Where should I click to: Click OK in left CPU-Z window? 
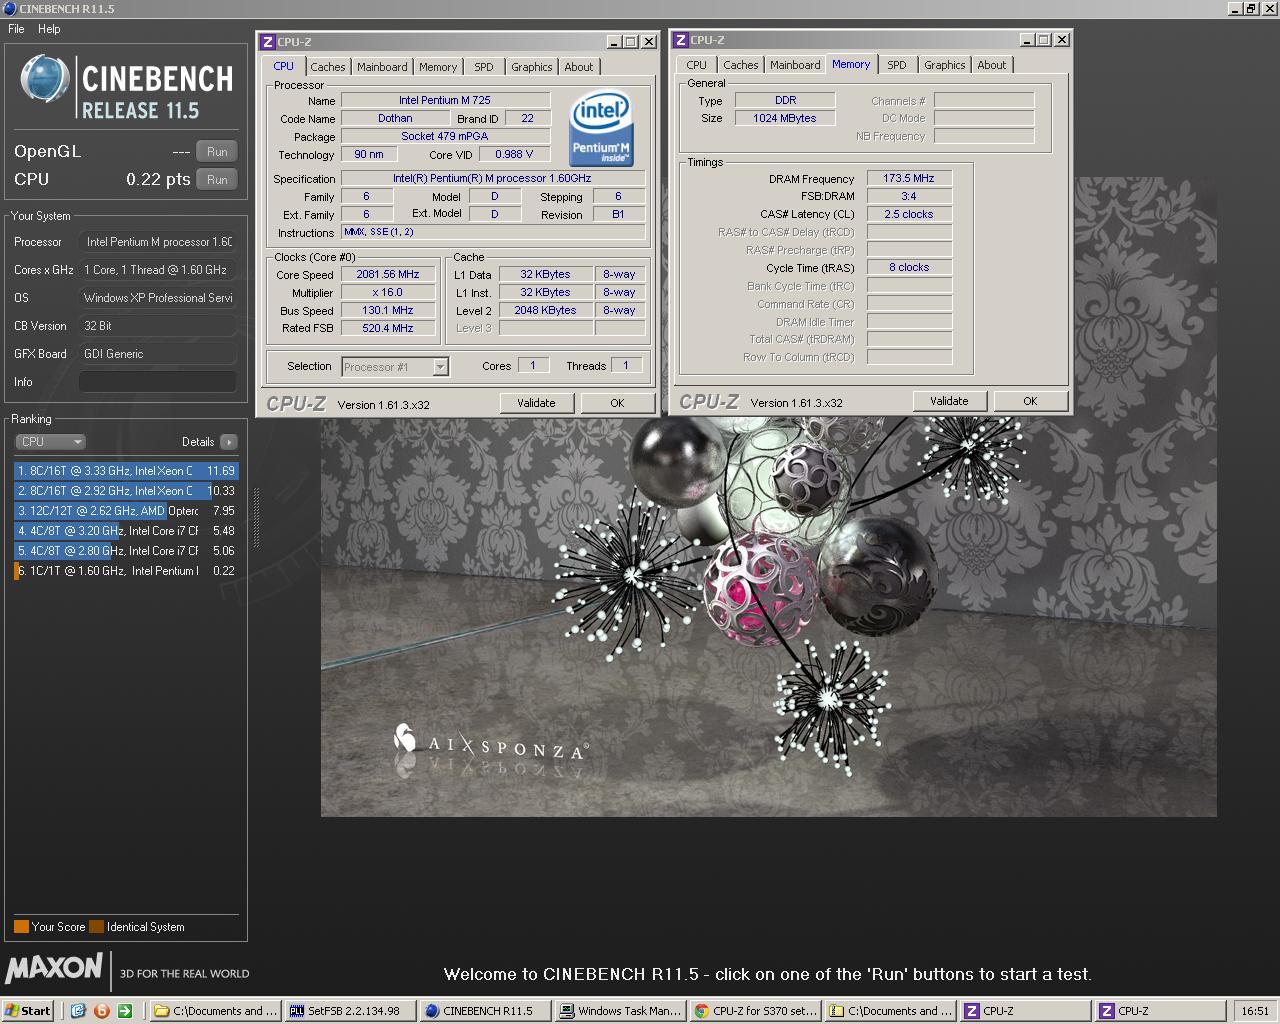[x=617, y=403]
